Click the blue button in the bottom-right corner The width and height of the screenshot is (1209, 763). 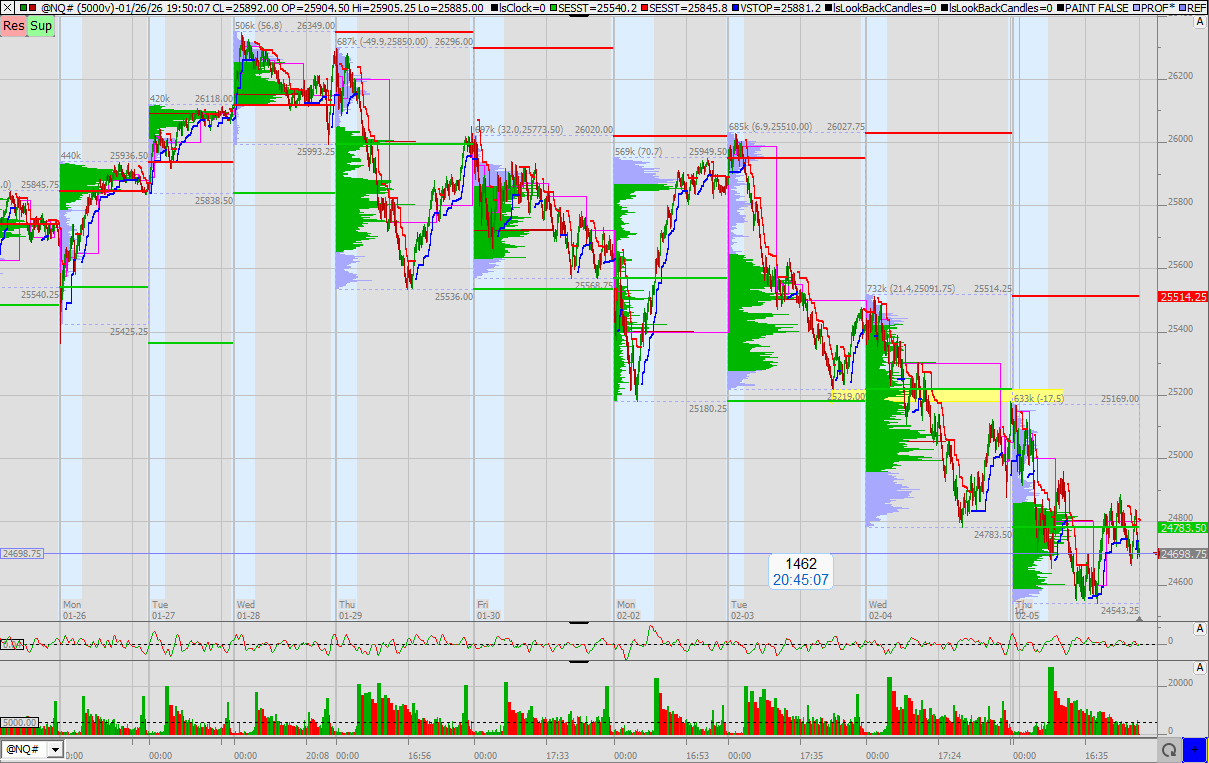tap(1194, 750)
